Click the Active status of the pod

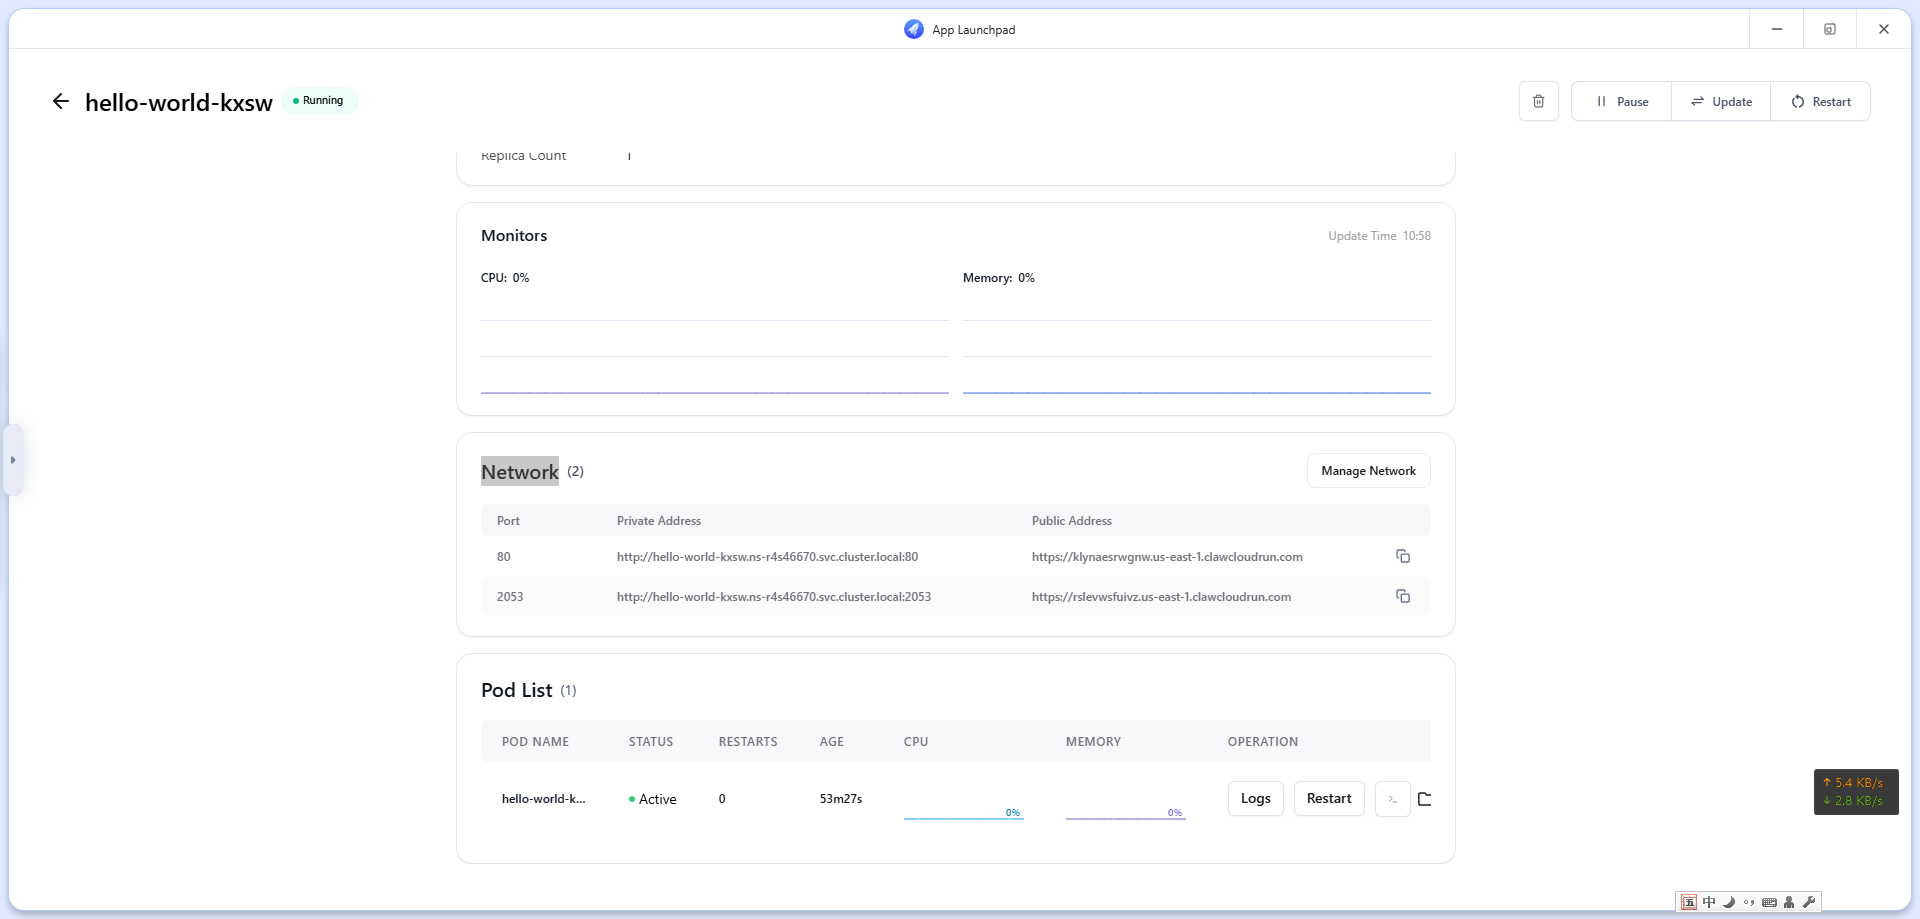coord(652,799)
